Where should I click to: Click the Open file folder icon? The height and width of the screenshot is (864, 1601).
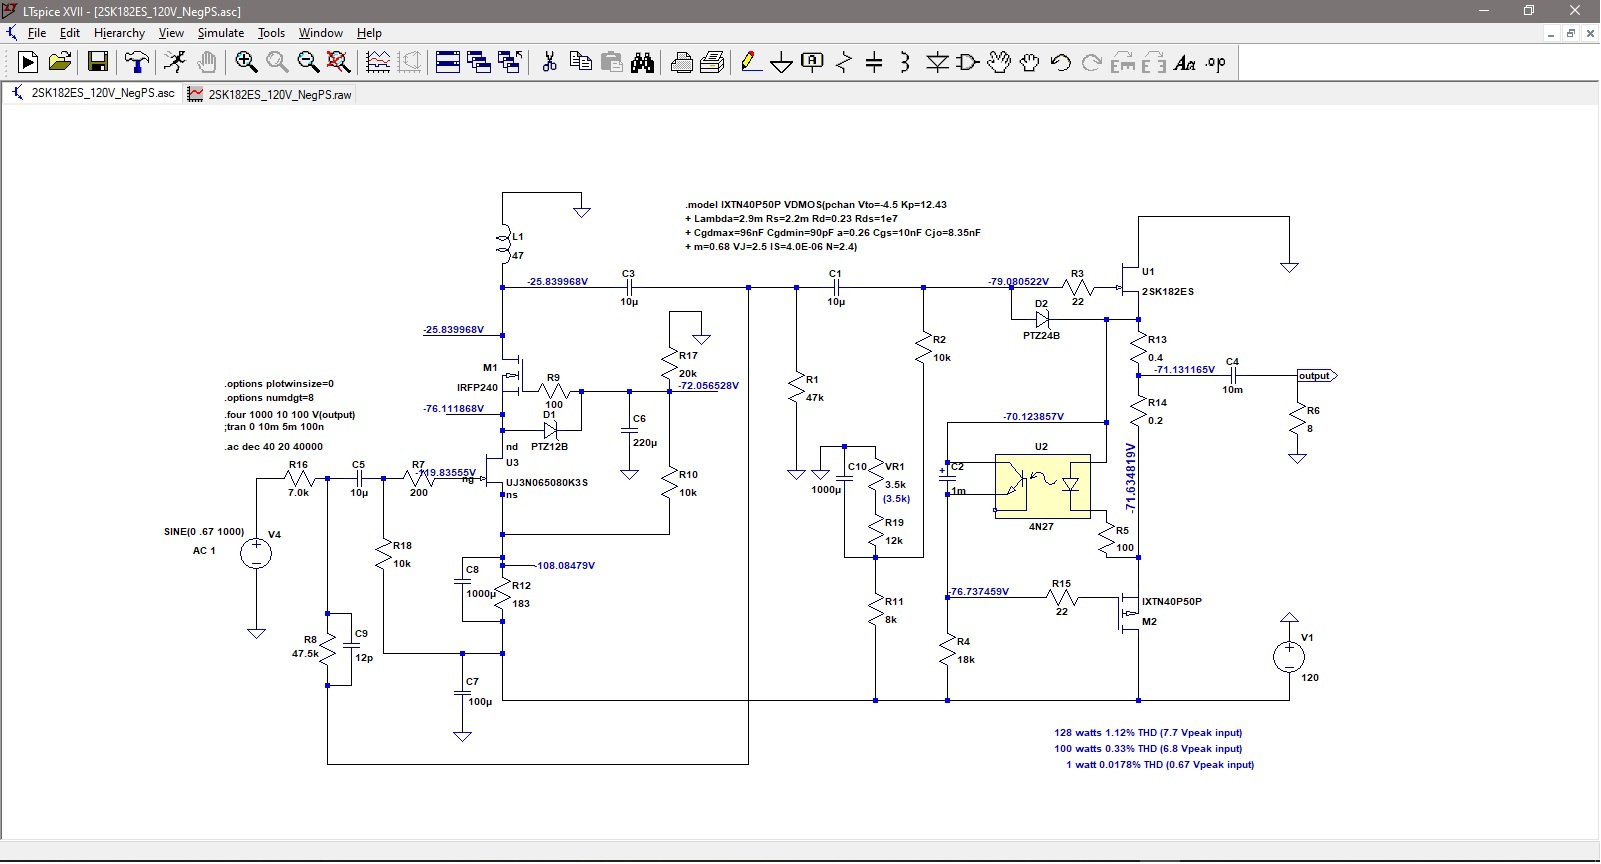click(60, 62)
